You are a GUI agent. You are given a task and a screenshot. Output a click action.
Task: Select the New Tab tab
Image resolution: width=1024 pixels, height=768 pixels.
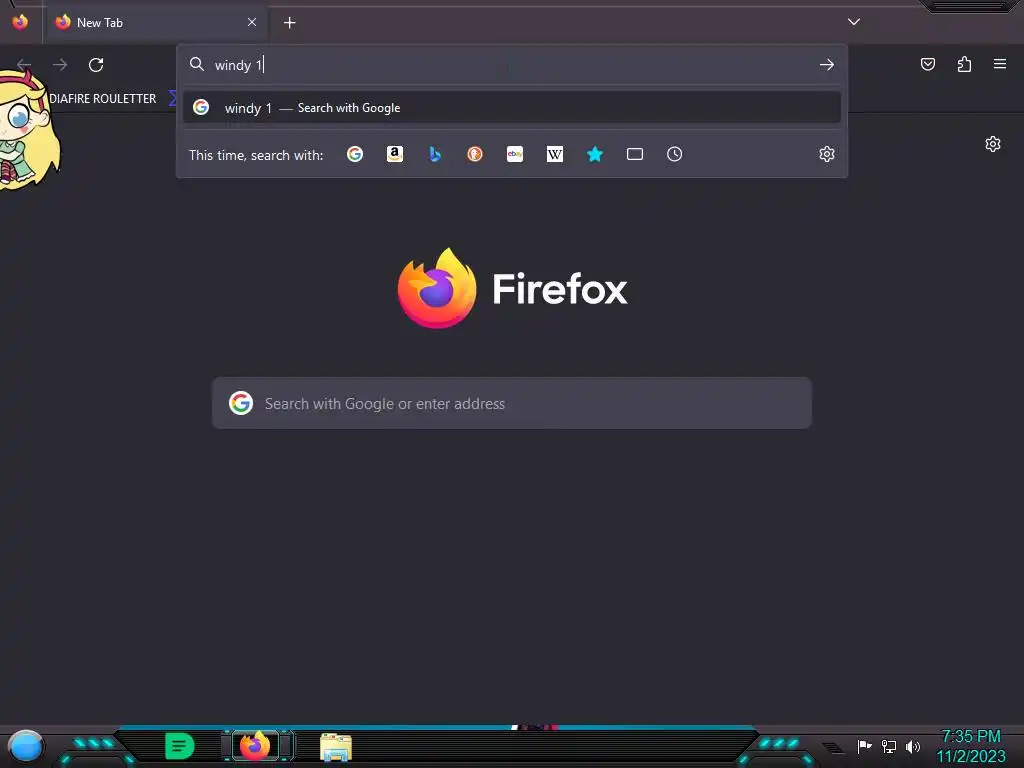(x=155, y=22)
